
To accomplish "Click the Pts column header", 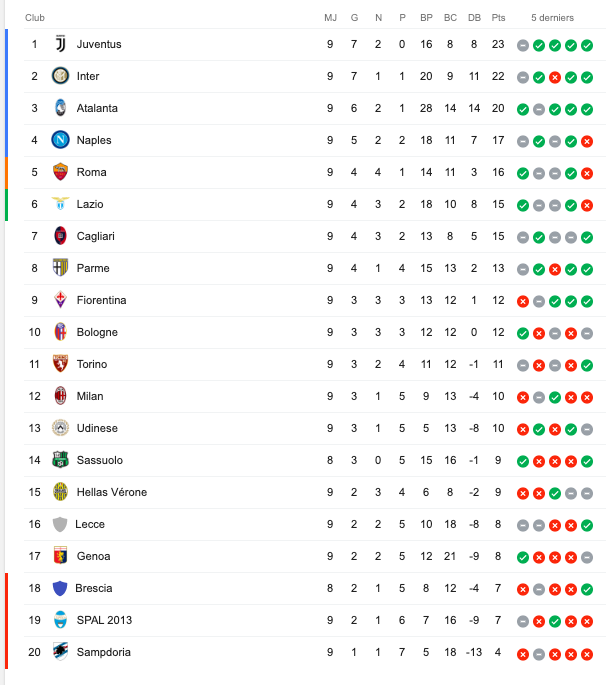I will coord(499,18).
